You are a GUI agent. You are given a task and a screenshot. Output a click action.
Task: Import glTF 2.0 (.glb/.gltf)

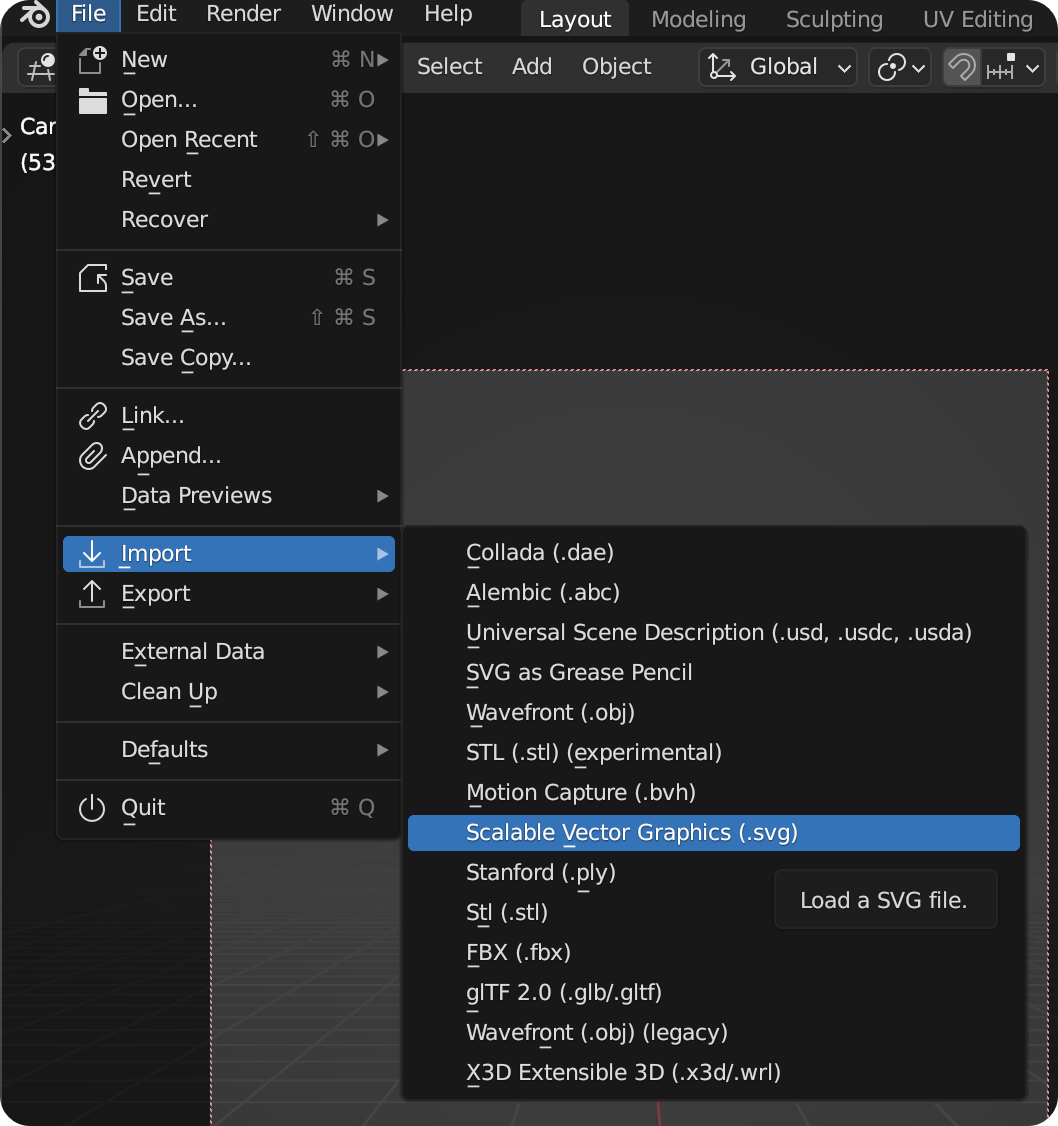pos(714,992)
